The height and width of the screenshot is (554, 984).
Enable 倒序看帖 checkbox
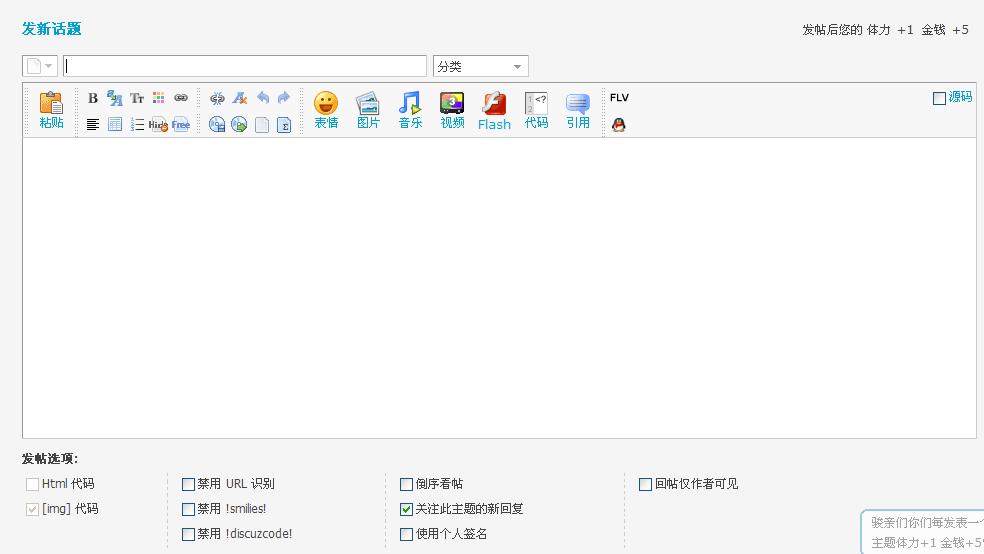(x=406, y=484)
